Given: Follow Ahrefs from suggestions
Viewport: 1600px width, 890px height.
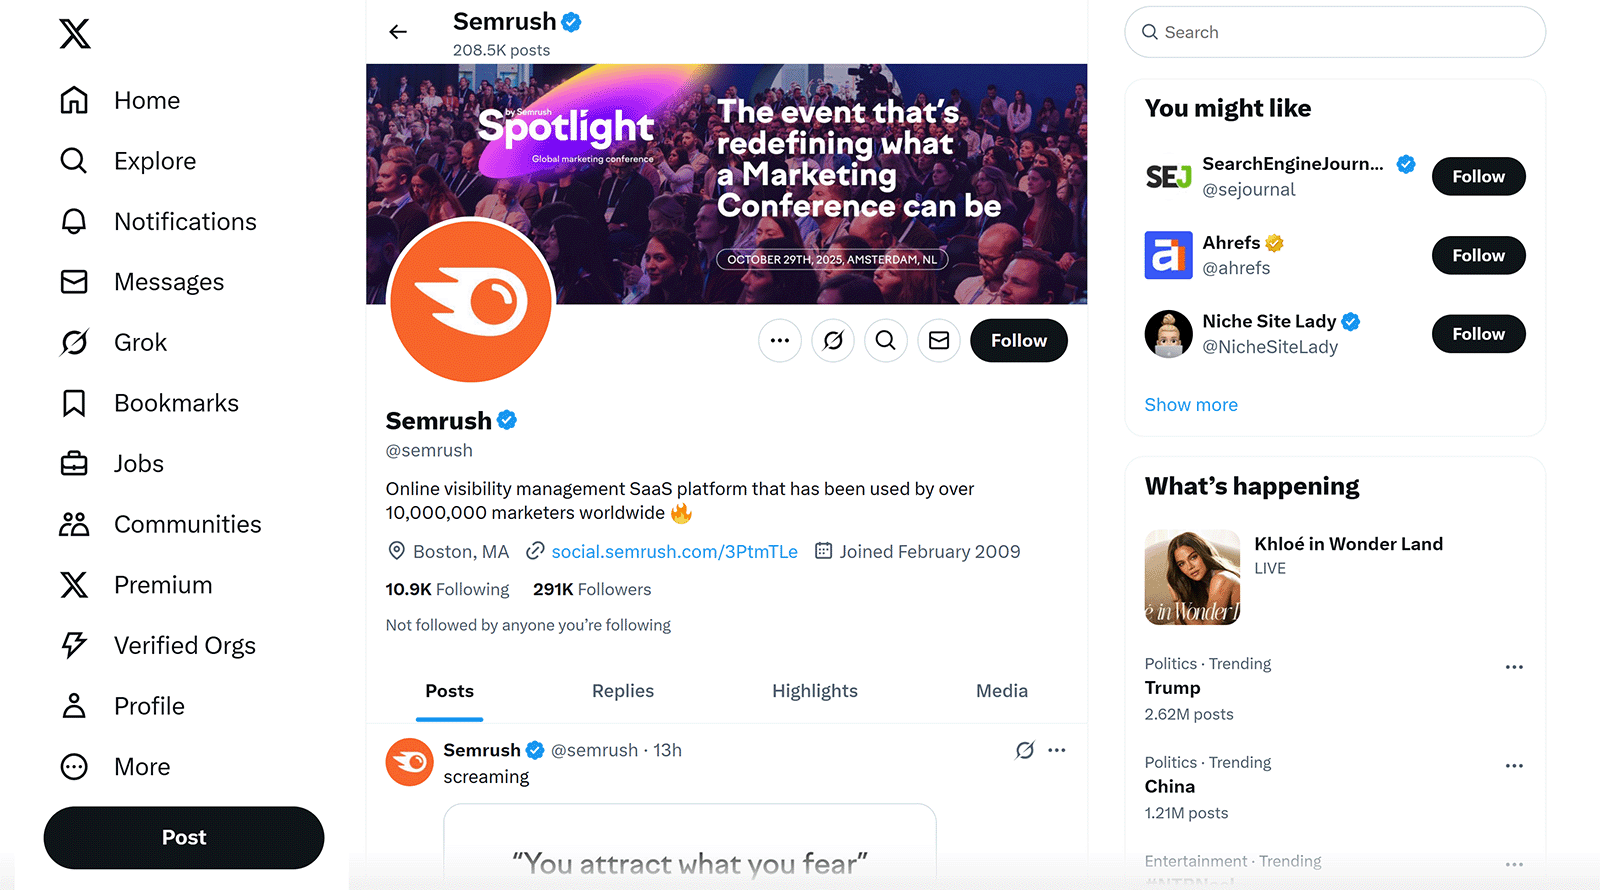Looking at the screenshot, I should pos(1478,255).
